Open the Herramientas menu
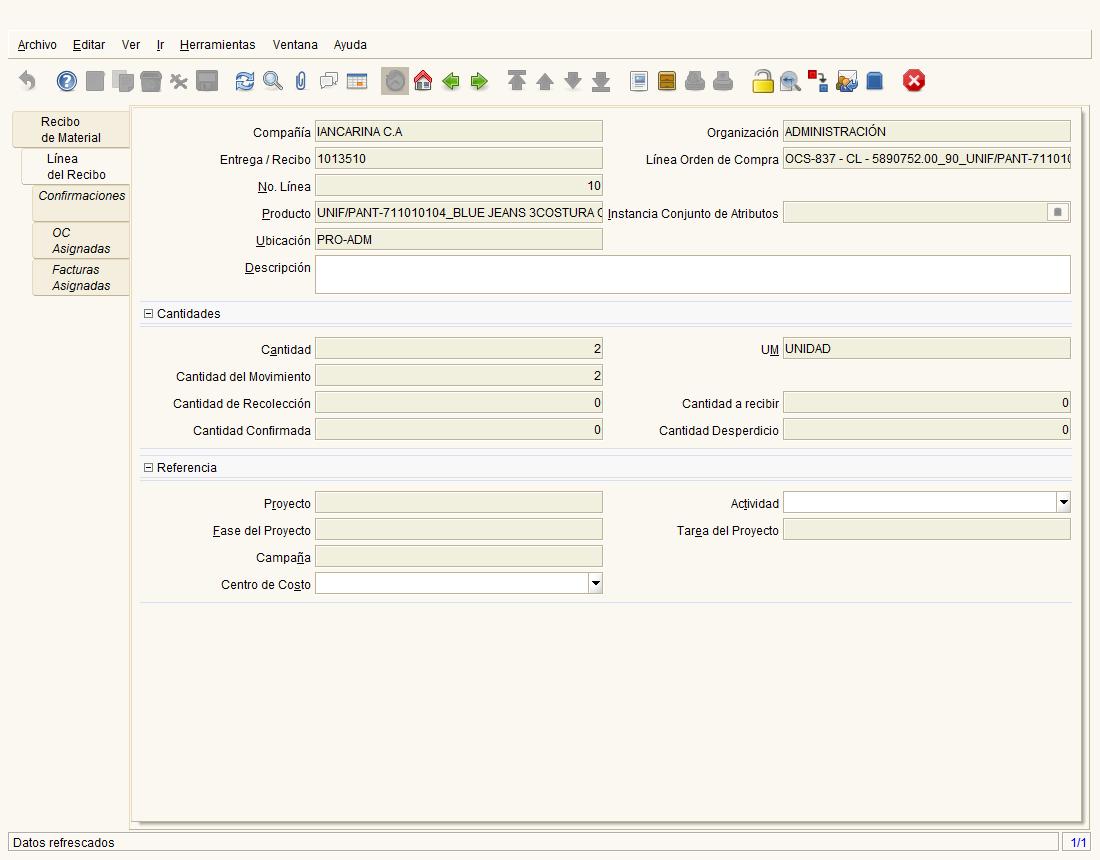 pyautogui.click(x=217, y=45)
